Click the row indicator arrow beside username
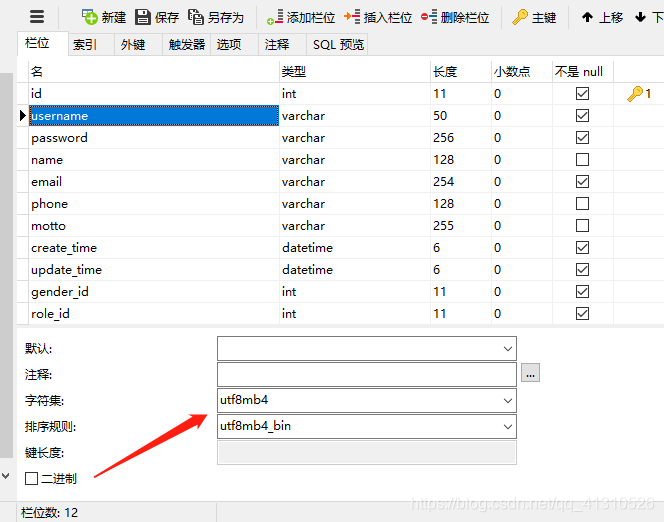The width and height of the screenshot is (664, 522). pyautogui.click(x=23, y=115)
